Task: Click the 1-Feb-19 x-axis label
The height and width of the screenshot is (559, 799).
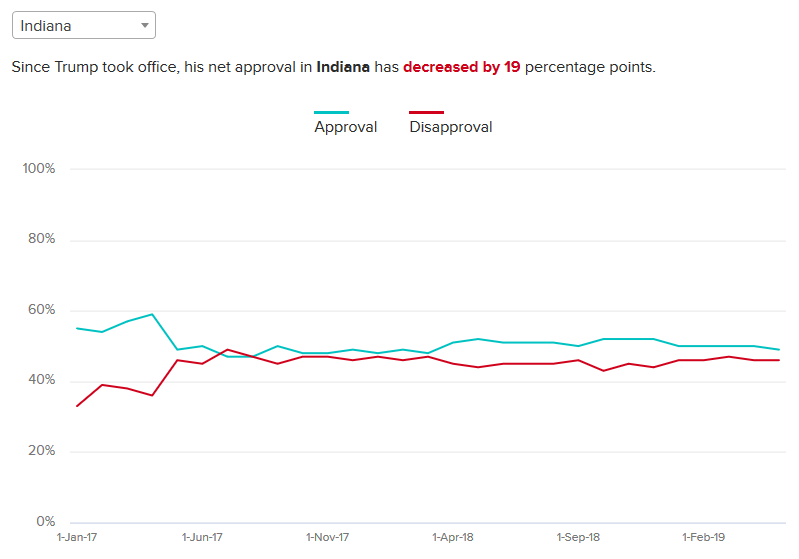Action: [x=704, y=538]
